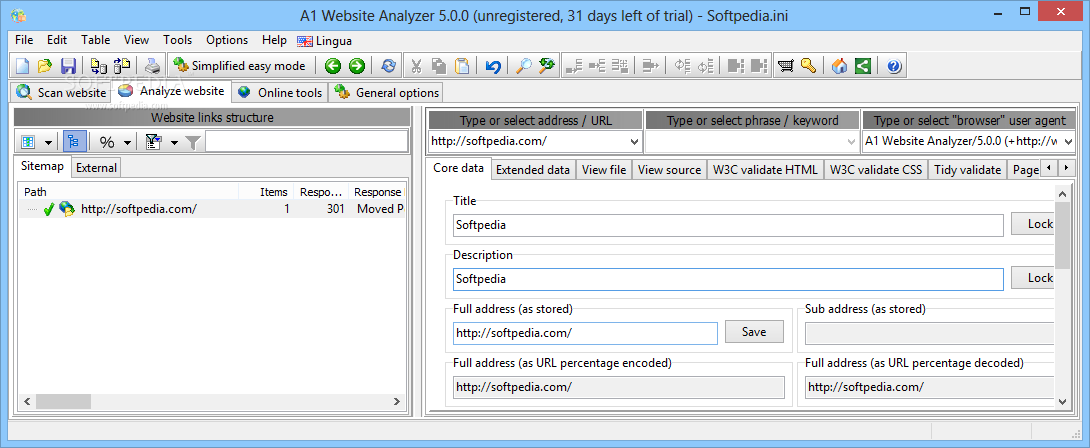The image size is (1090, 448).
Task: Open the View menu
Action: pos(137,40)
